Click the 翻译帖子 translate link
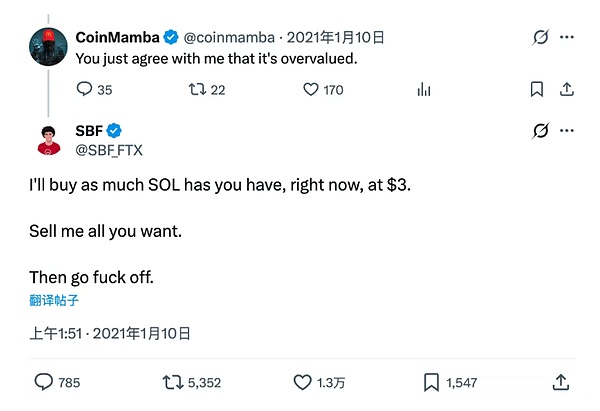 55,299
